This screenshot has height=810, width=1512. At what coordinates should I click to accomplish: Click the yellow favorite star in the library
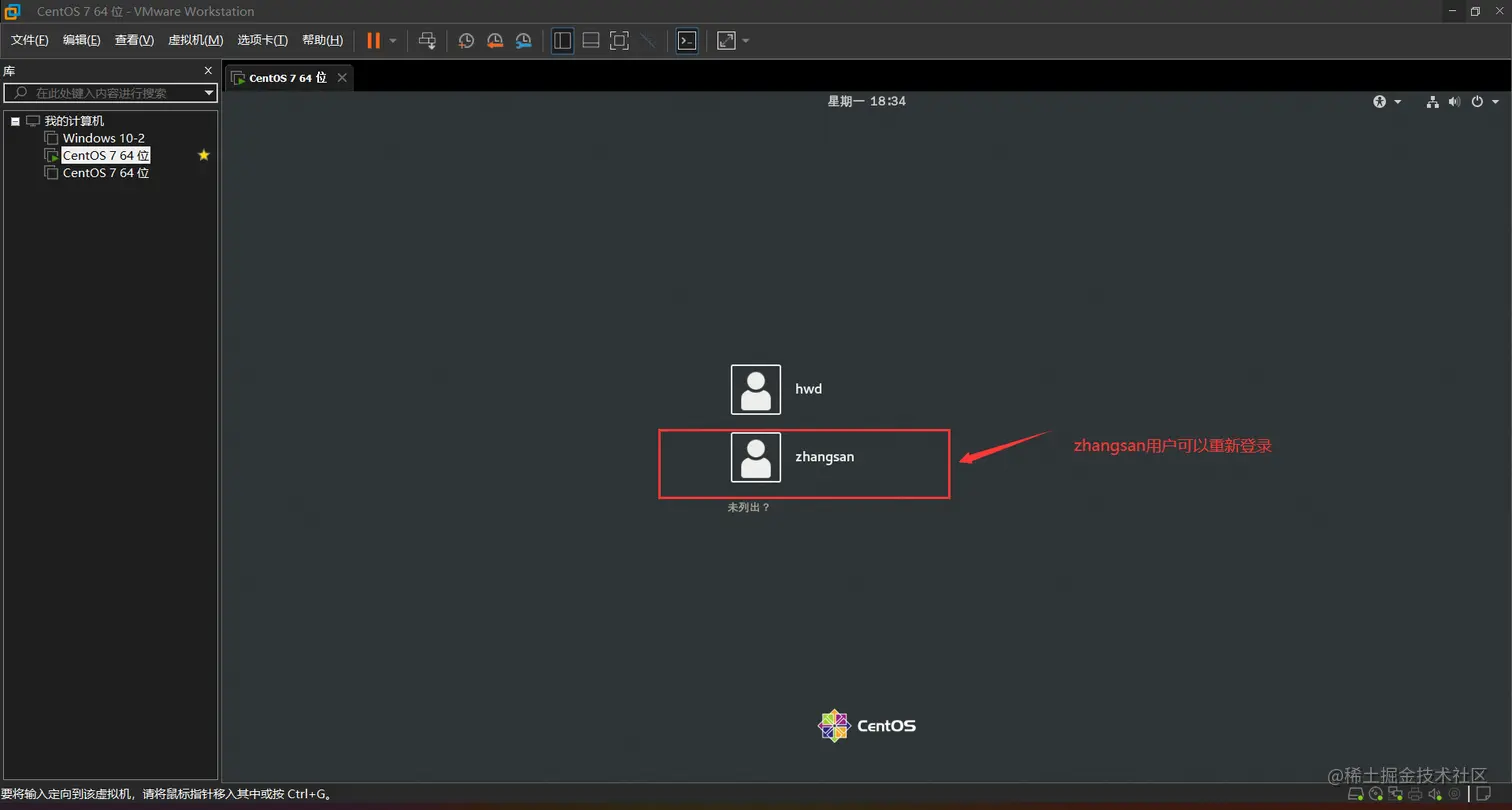tap(204, 155)
